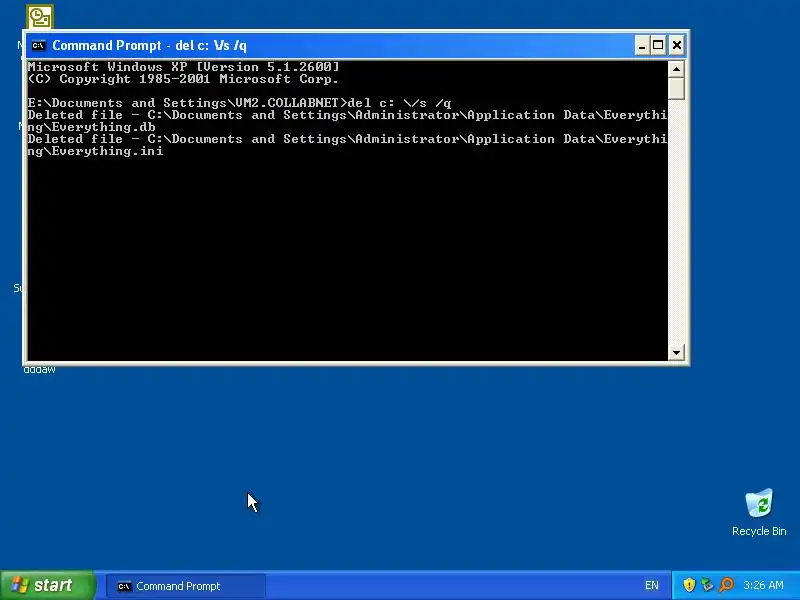The image size is (800, 600).
Task: Maximize the Command Prompt window
Action: click(658, 46)
